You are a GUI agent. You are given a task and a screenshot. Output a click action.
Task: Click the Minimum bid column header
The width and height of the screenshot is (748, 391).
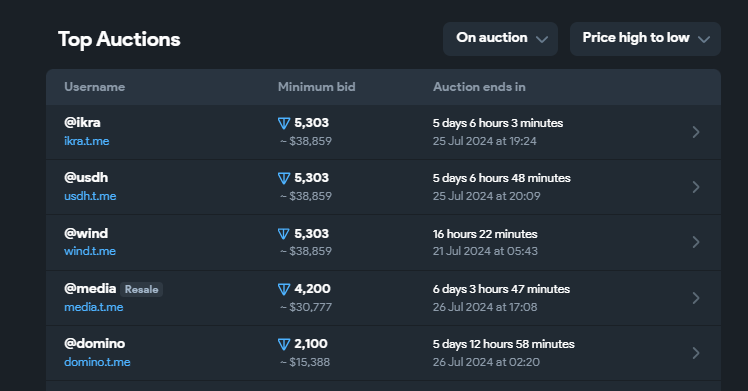(x=317, y=87)
